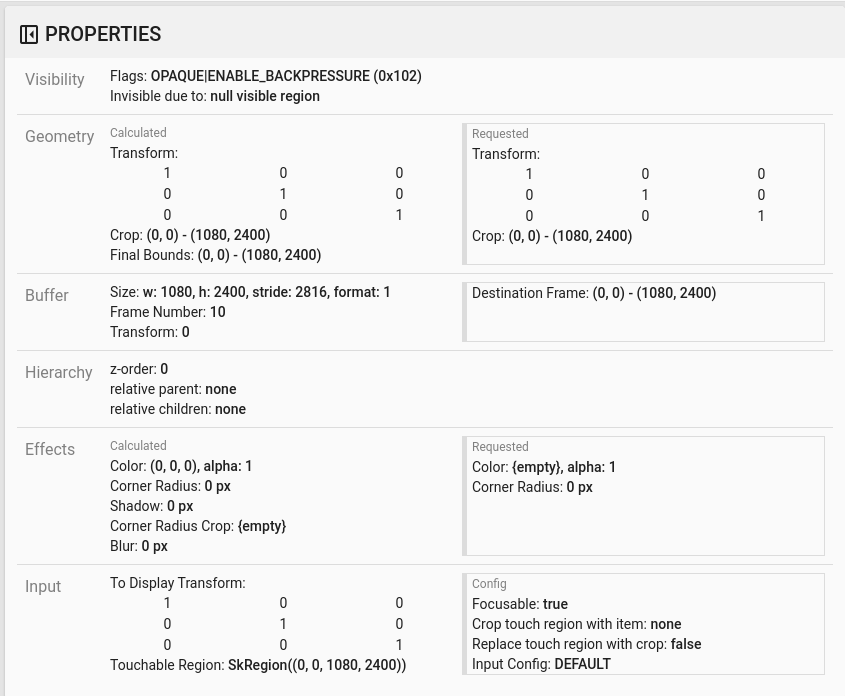
Task: Click the null visible region text
Action: click(x=264, y=96)
